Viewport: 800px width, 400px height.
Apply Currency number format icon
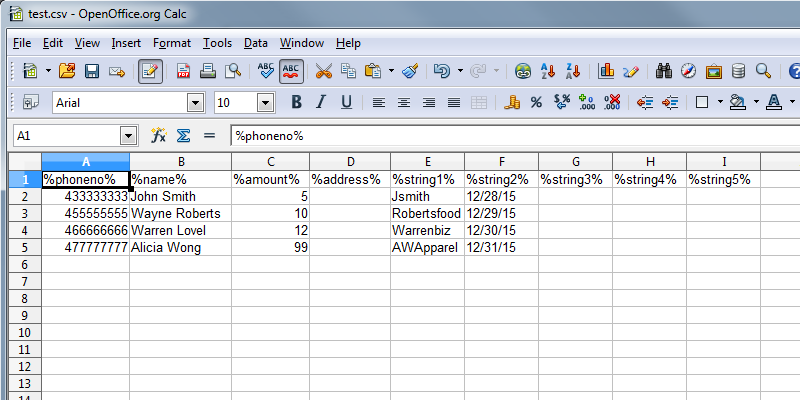pos(512,103)
